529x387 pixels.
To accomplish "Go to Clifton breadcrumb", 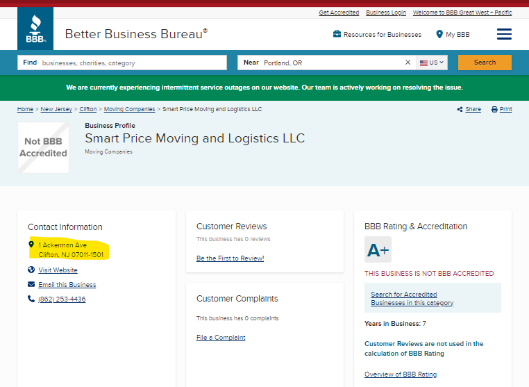I will tap(88, 109).
